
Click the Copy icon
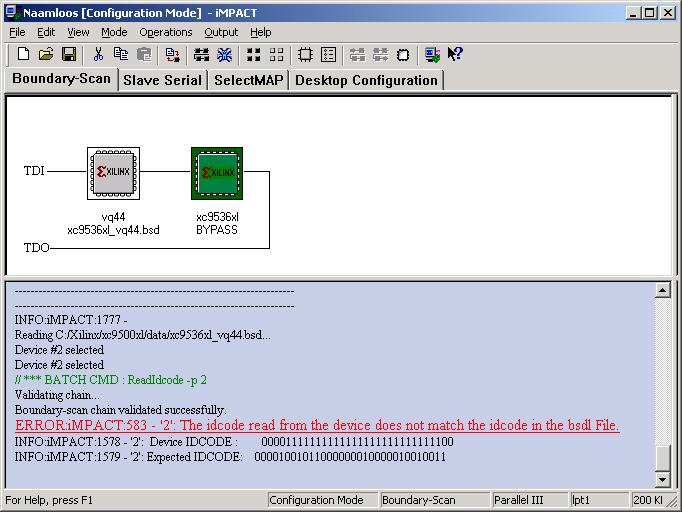pos(121,54)
